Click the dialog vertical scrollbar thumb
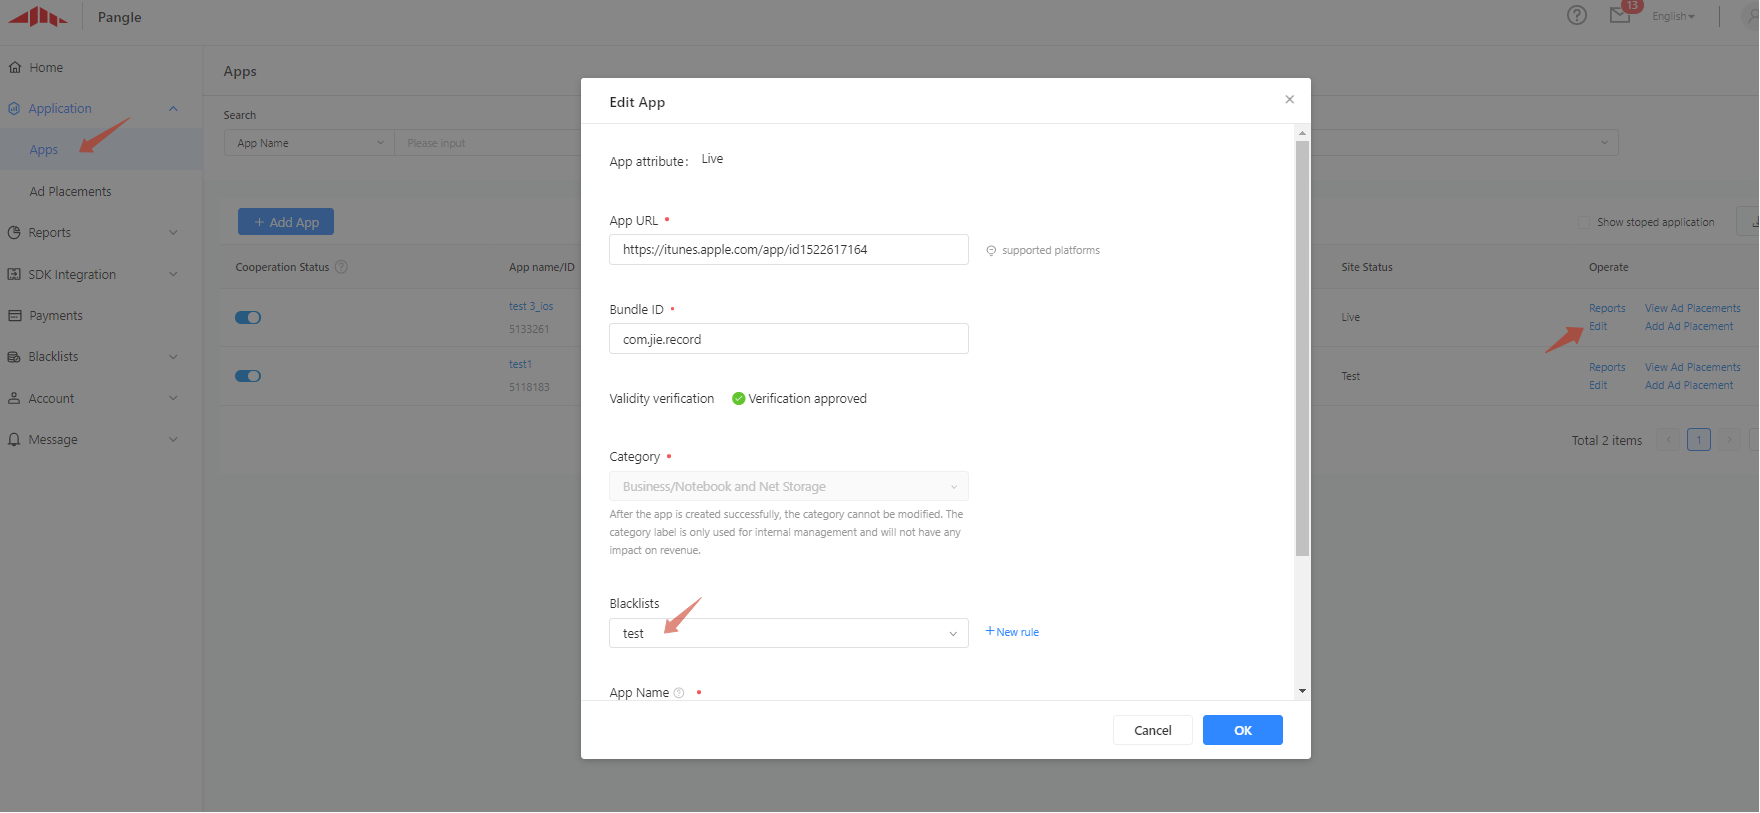This screenshot has width=1760, height=813. click(x=1302, y=348)
